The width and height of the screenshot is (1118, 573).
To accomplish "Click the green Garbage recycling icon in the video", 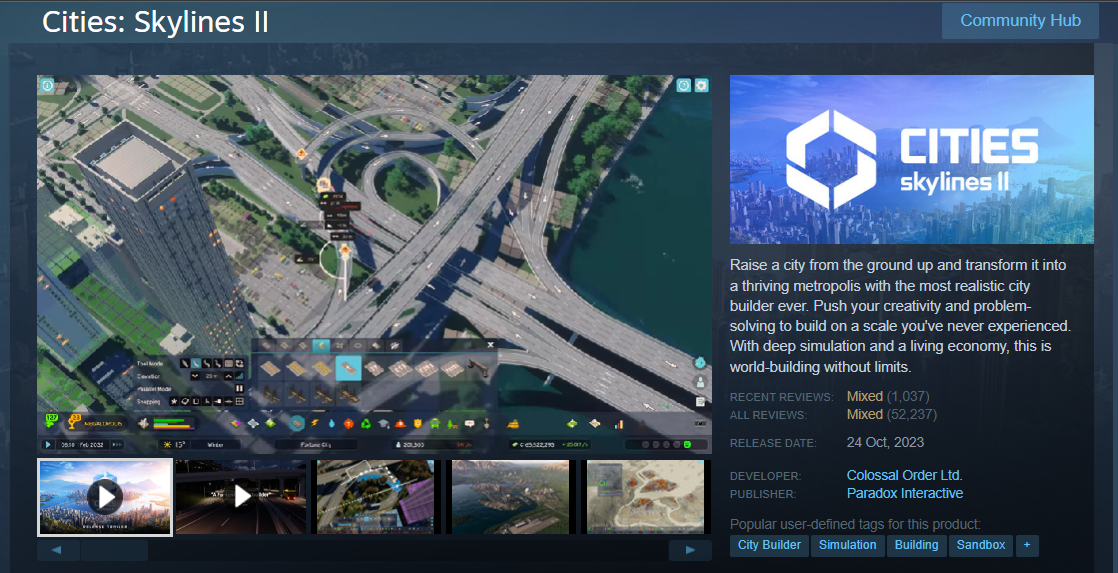I will (366, 423).
